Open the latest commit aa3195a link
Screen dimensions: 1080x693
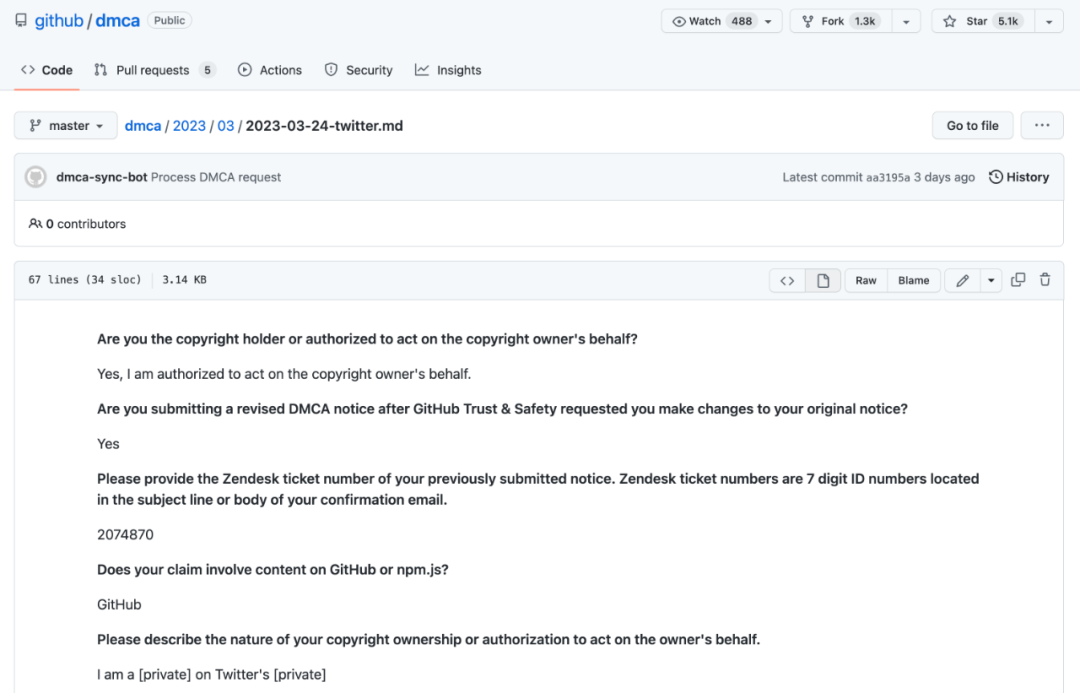(888, 177)
